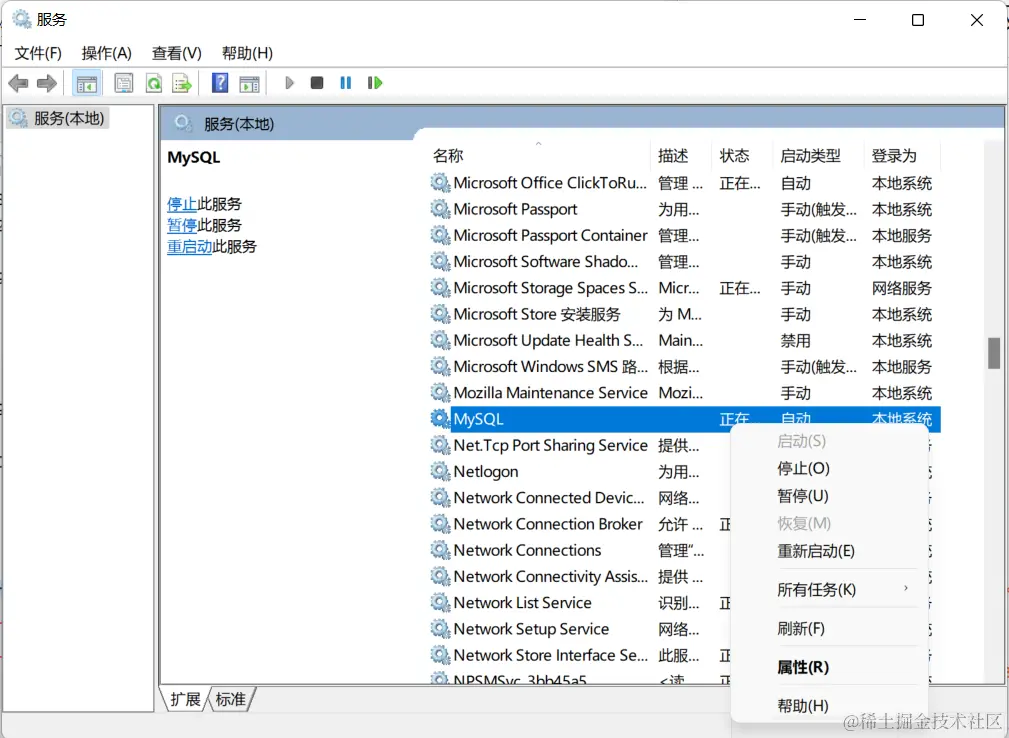Viewport: 1009px width, 738px height.
Task: Choose 暂停(U) in the context menu
Action: click(x=802, y=496)
